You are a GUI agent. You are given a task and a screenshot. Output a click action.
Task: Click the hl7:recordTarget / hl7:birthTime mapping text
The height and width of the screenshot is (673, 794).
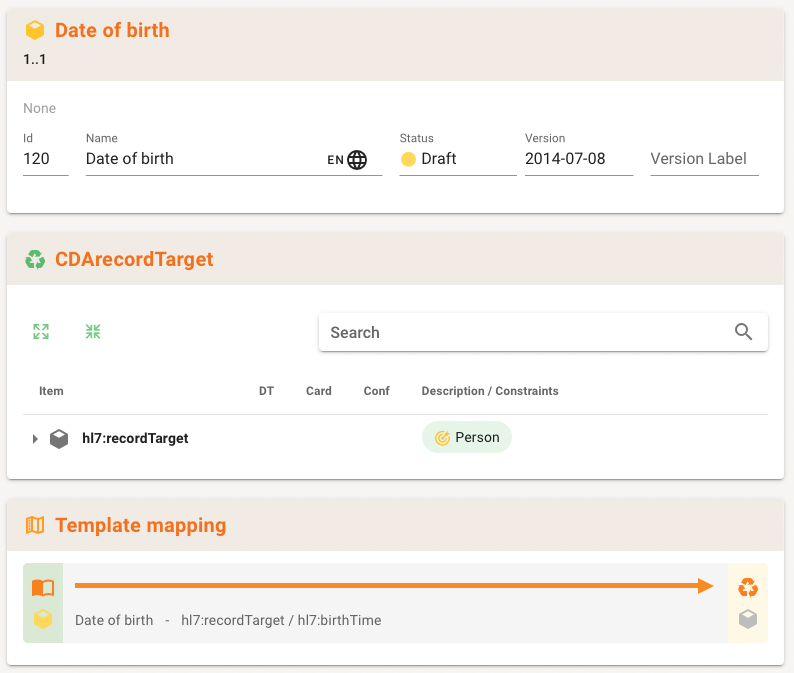[x=281, y=620]
